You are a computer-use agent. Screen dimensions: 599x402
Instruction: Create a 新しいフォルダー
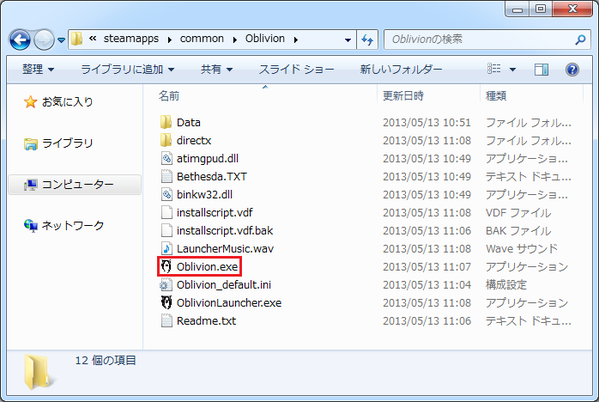[401, 69]
